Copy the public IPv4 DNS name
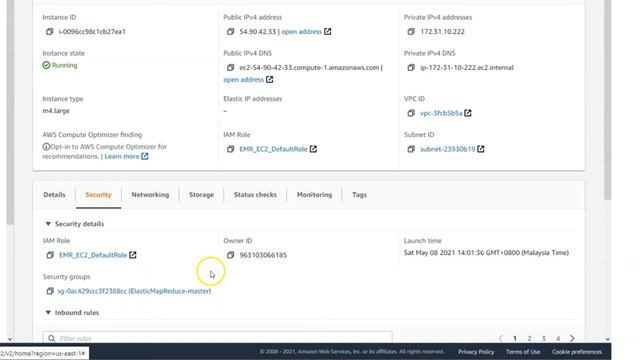The width and height of the screenshot is (640, 360). click(231, 67)
